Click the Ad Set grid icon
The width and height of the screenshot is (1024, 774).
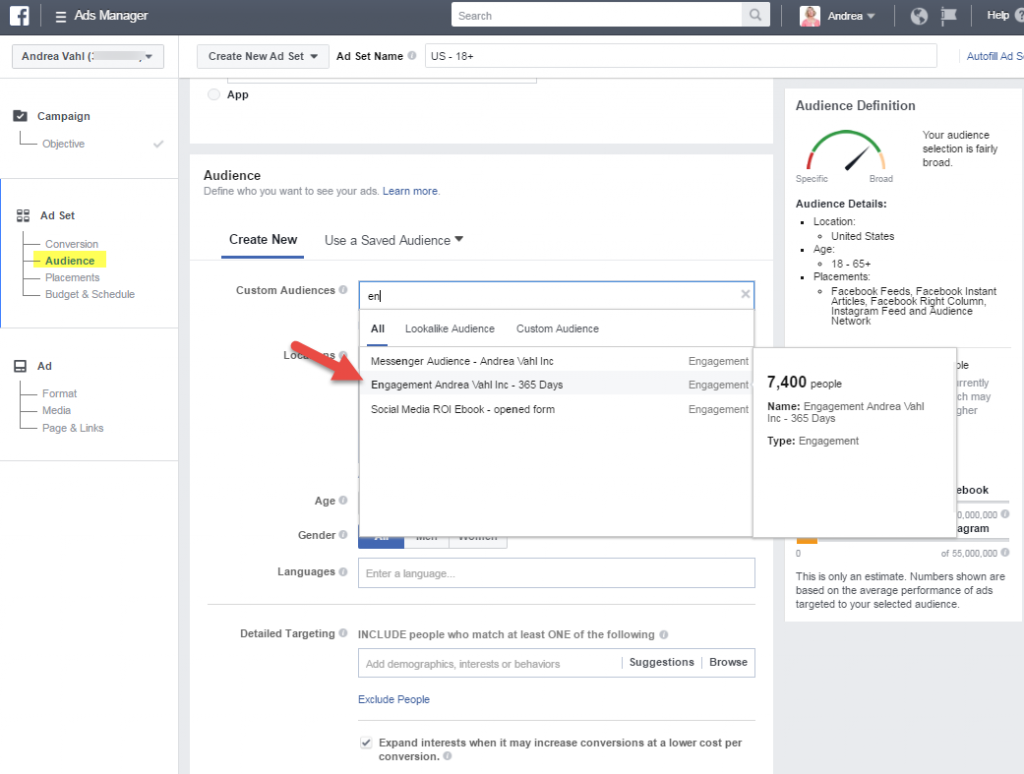tap(23, 215)
